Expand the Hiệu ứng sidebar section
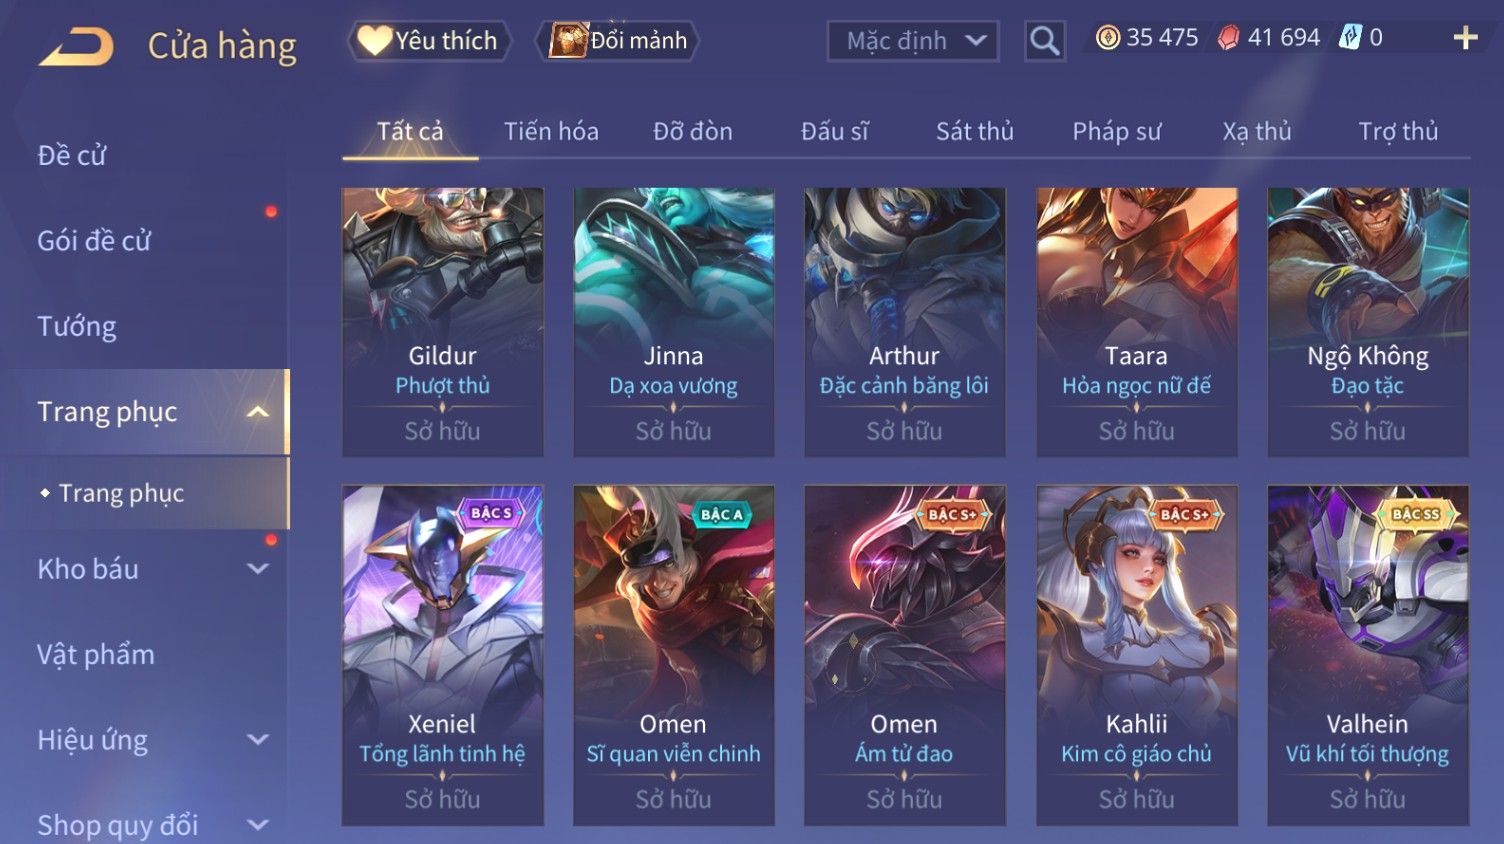 (x=258, y=740)
